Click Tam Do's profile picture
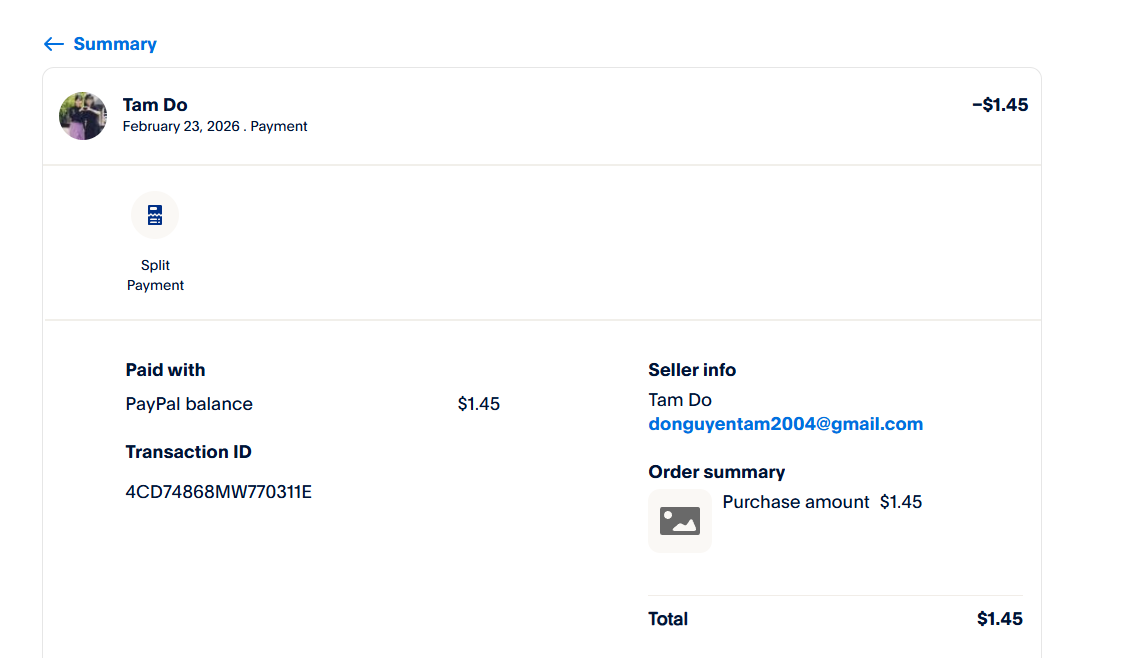Image resolution: width=1140 pixels, height=658 pixels. coord(83,116)
